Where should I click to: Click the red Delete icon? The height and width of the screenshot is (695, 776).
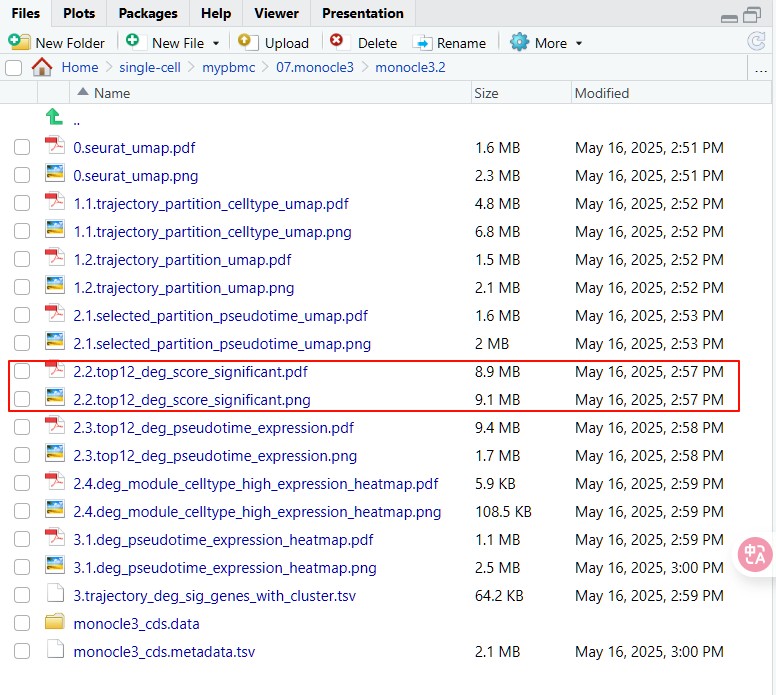(337, 40)
